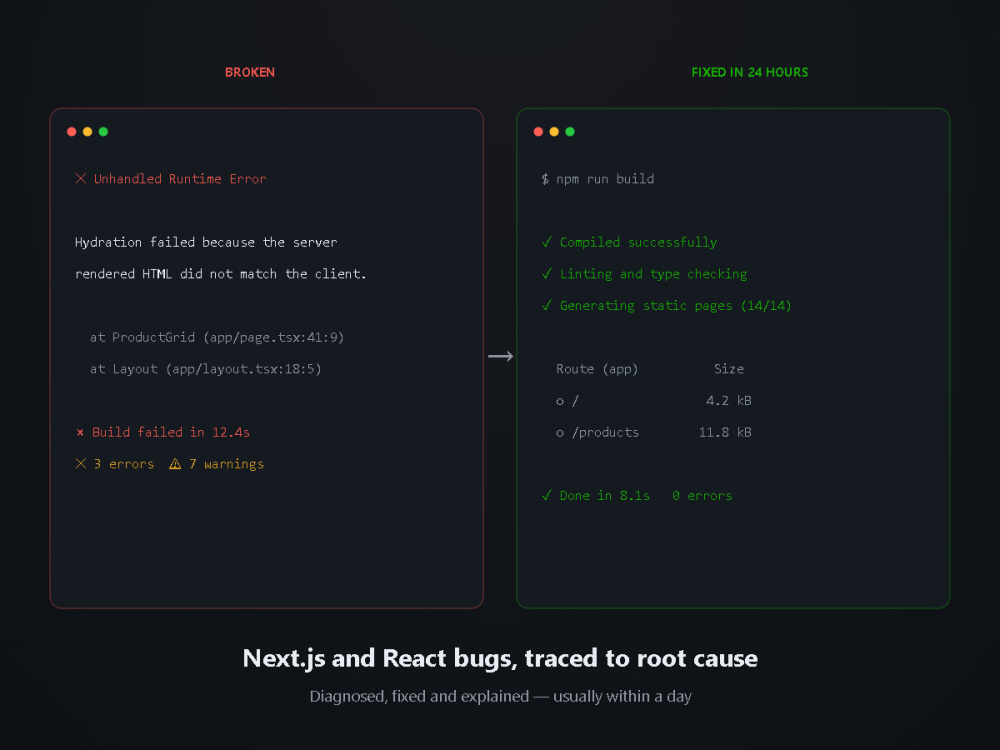This screenshot has height=750, width=1000.
Task: Click the '4.2 kB' size value
Action: pyautogui.click(x=729, y=401)
